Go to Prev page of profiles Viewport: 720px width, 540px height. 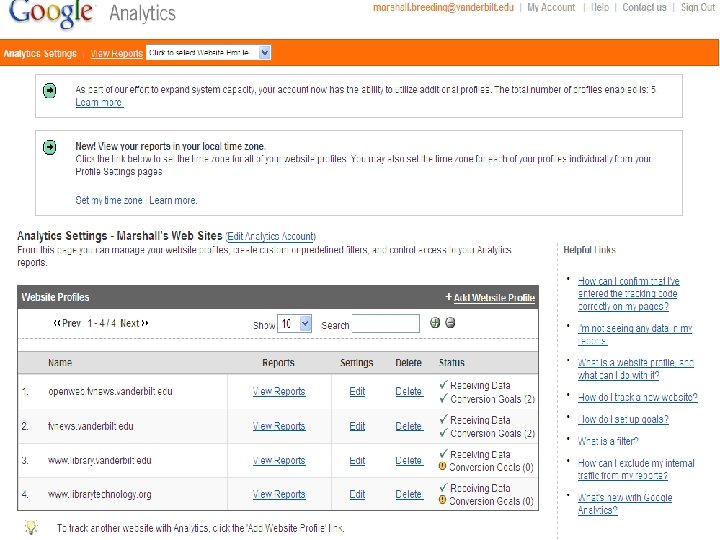tap(67, 323)
